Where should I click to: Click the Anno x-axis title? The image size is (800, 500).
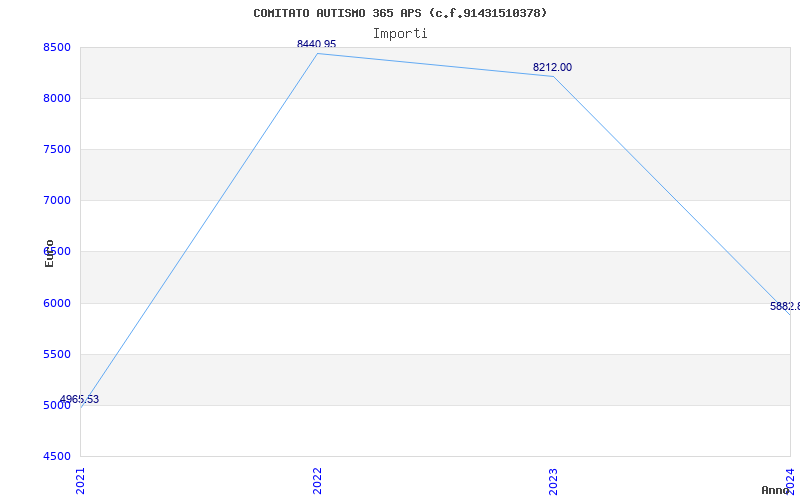pos(775,490)
